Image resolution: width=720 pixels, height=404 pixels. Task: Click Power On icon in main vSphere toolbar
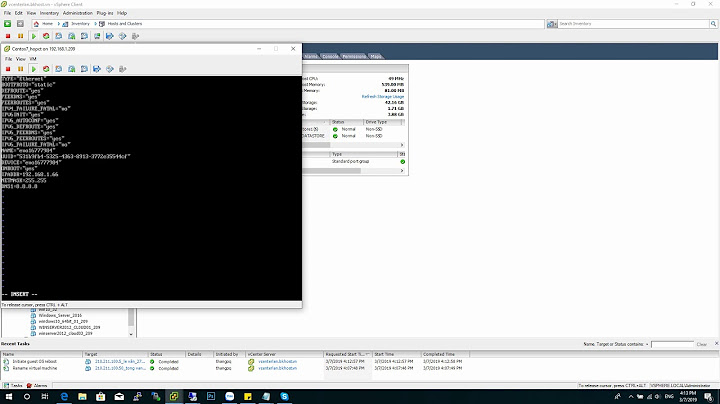34,36
